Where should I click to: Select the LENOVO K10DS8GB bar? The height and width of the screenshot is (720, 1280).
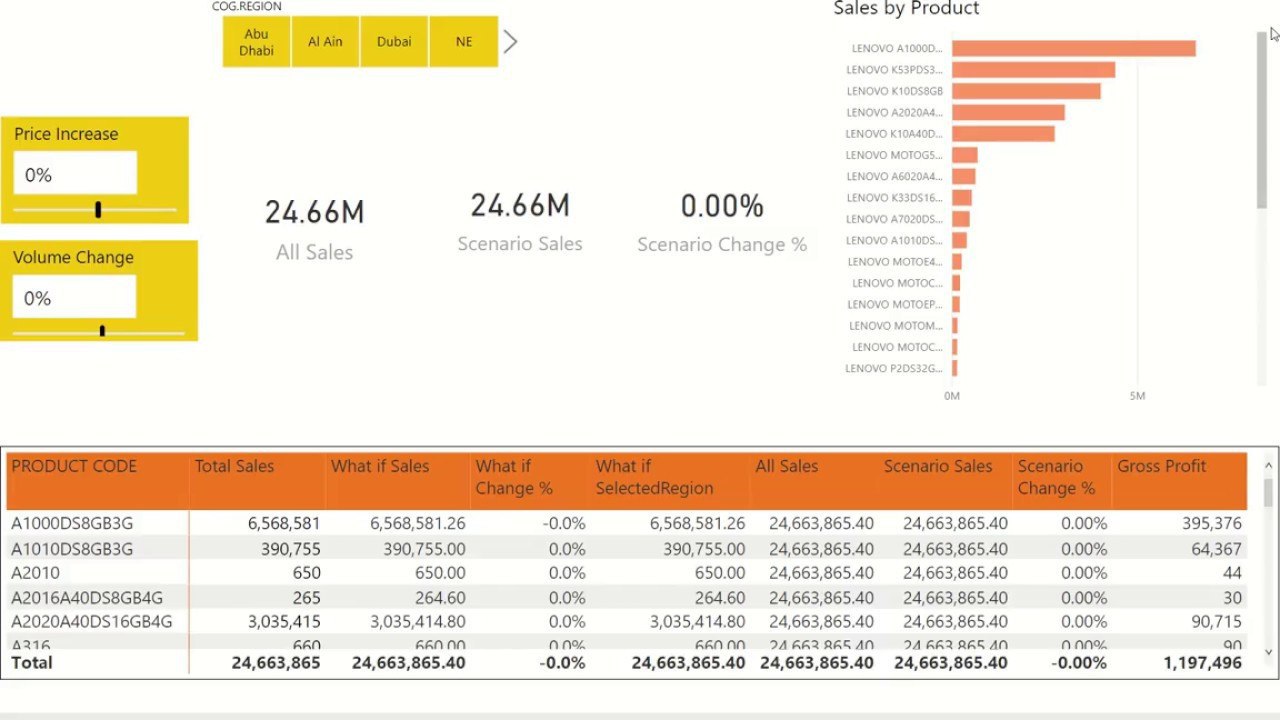[1026, 91]
